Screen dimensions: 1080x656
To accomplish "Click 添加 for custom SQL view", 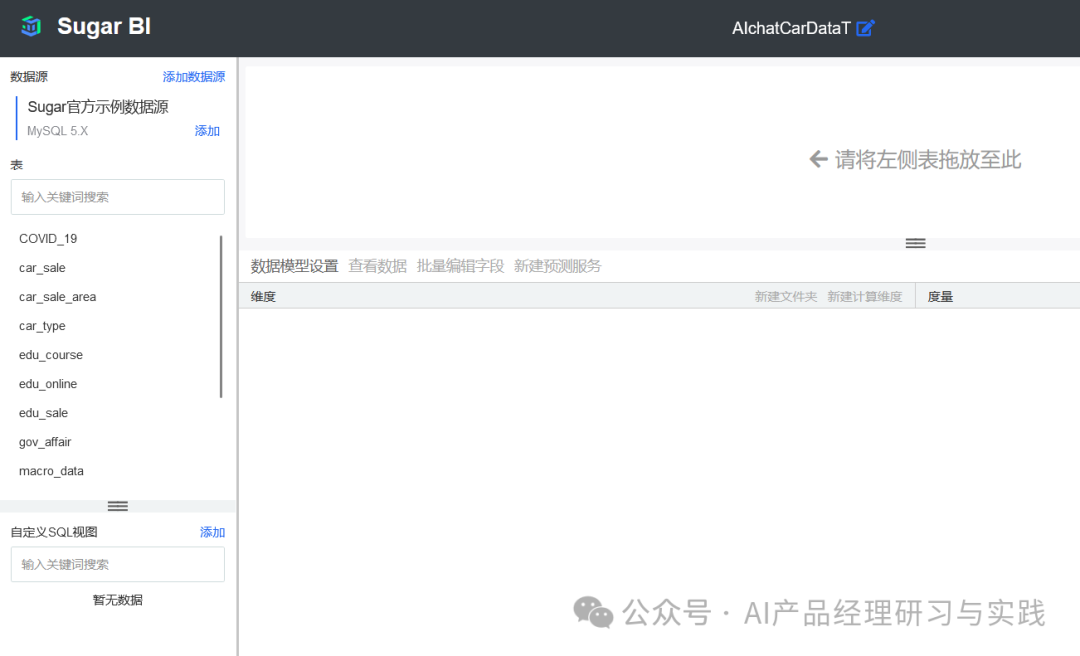I will (212, 532).
